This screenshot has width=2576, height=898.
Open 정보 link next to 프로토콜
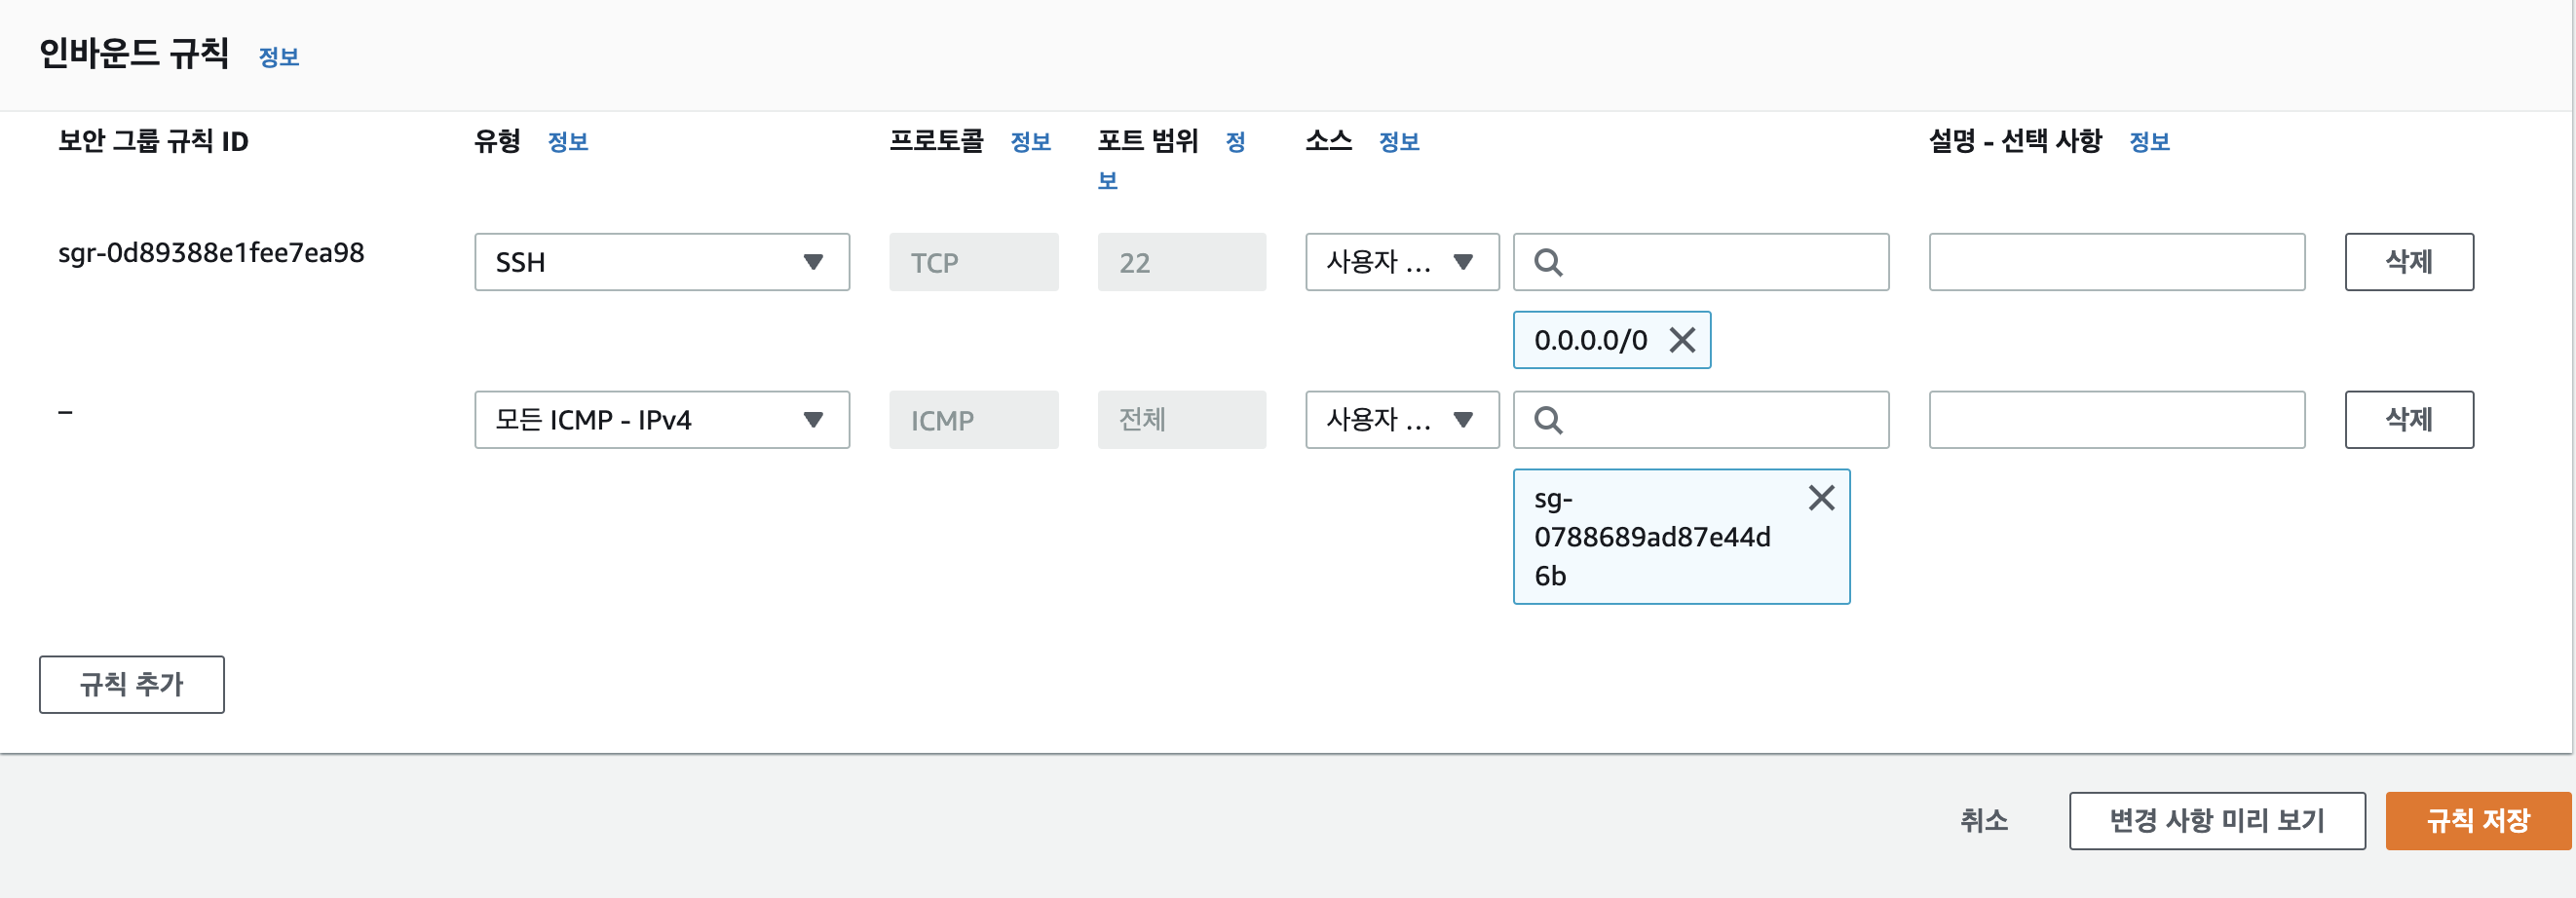point(1031,142)
